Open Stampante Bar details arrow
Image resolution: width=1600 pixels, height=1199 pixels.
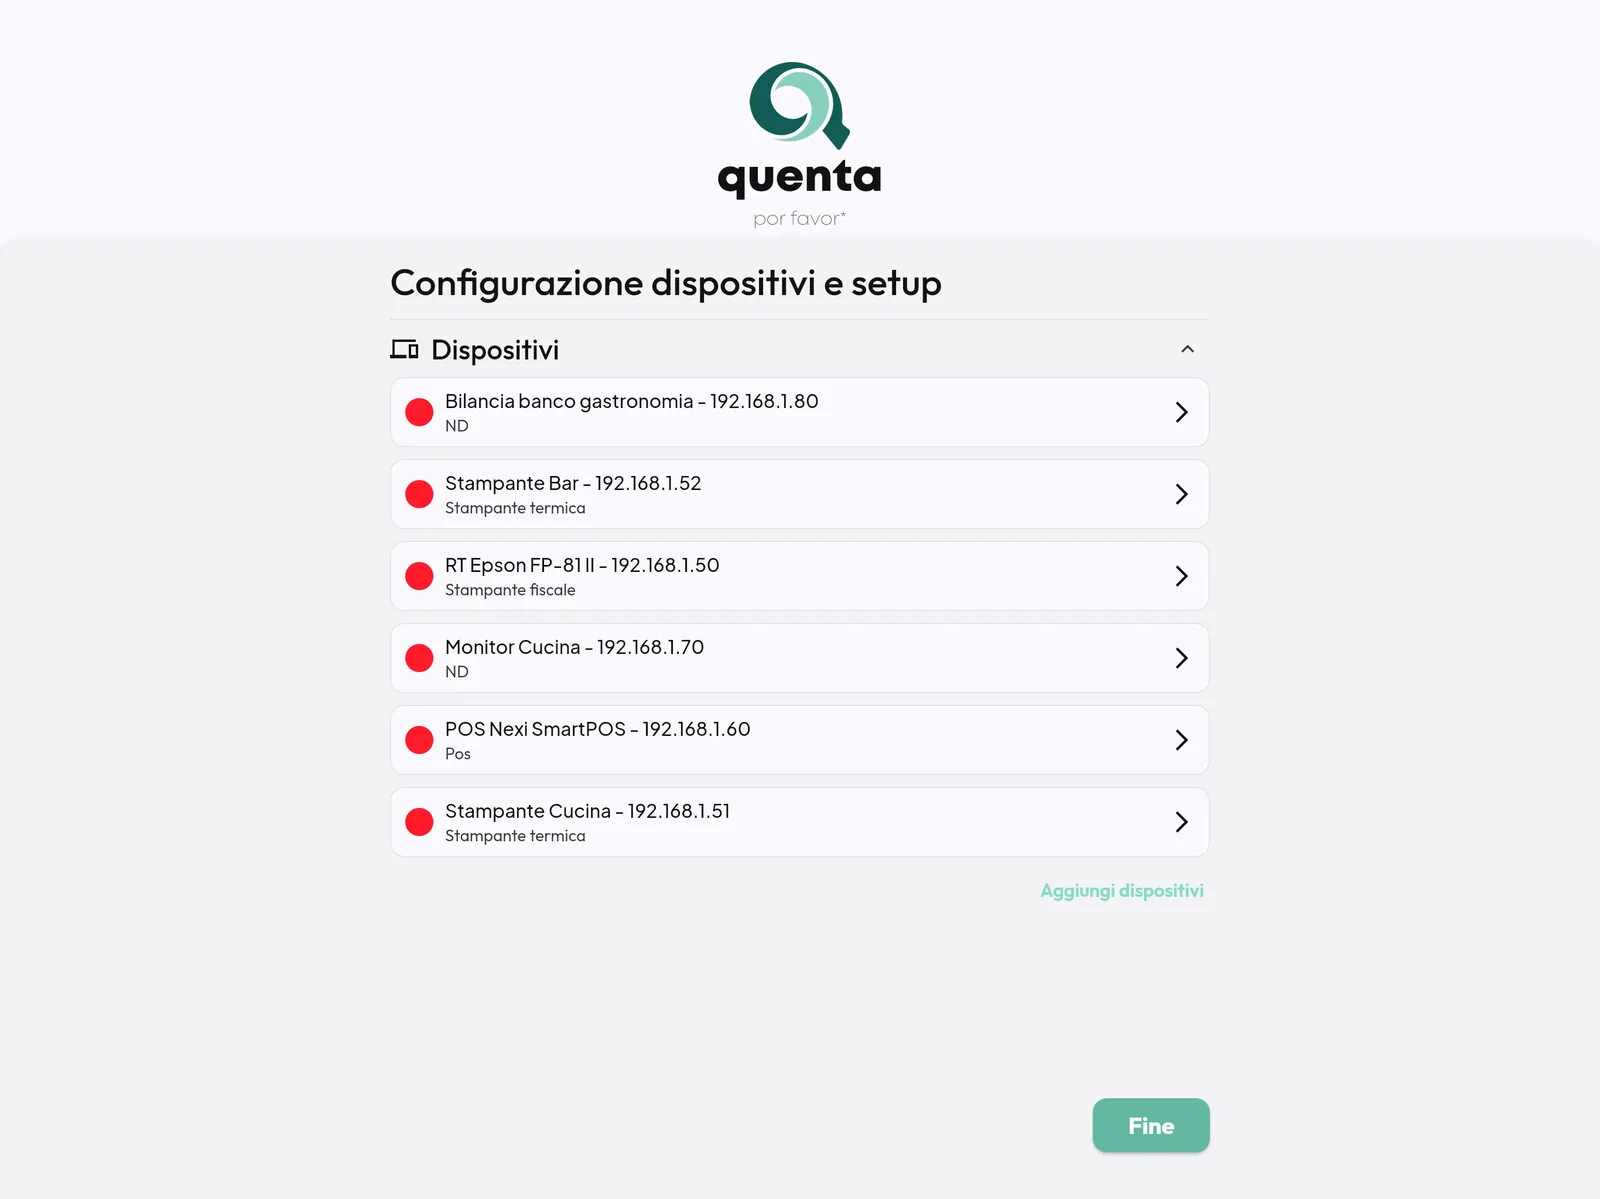(1181, 494)
